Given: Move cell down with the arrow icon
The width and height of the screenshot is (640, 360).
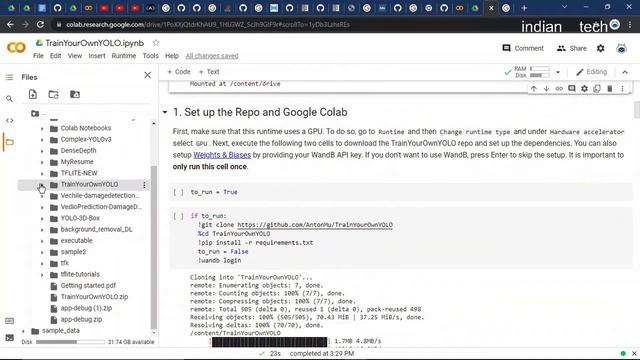Looking at the screenshot, I should (546, 89).
